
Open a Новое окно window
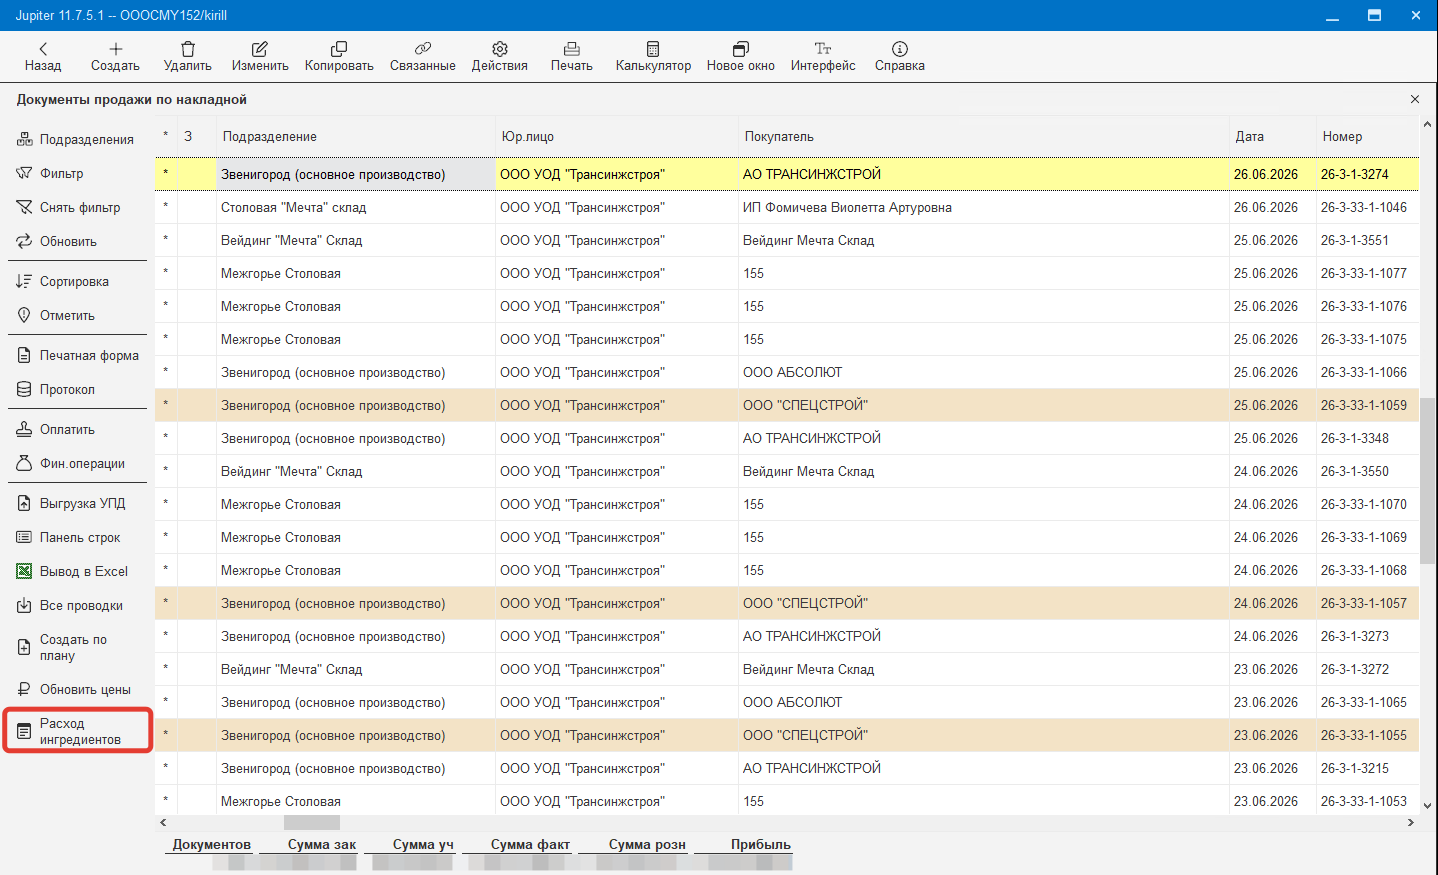pos(741,57)
